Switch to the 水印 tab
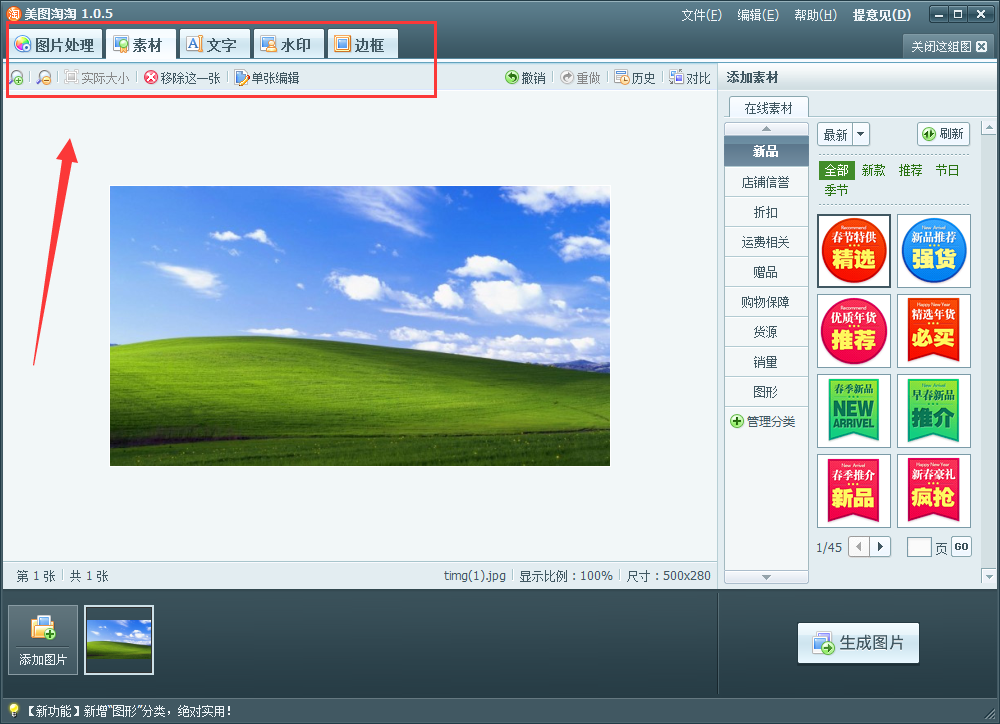The image size is (1000, 724). pyautogui.click(x=288, y=43)
